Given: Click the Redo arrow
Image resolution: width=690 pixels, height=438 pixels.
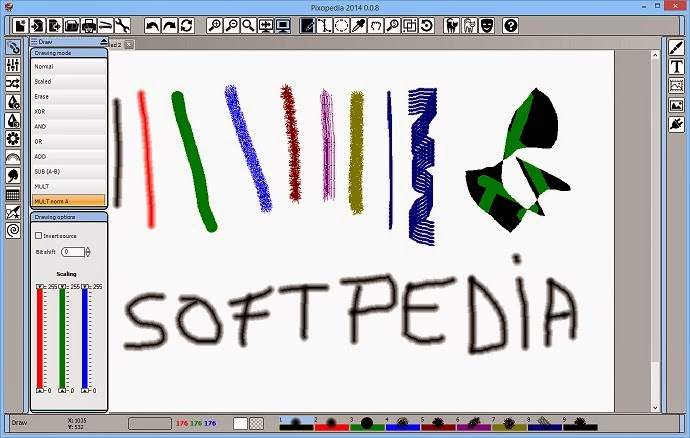Looking at the screenshot, I should [x=169, y=26].
